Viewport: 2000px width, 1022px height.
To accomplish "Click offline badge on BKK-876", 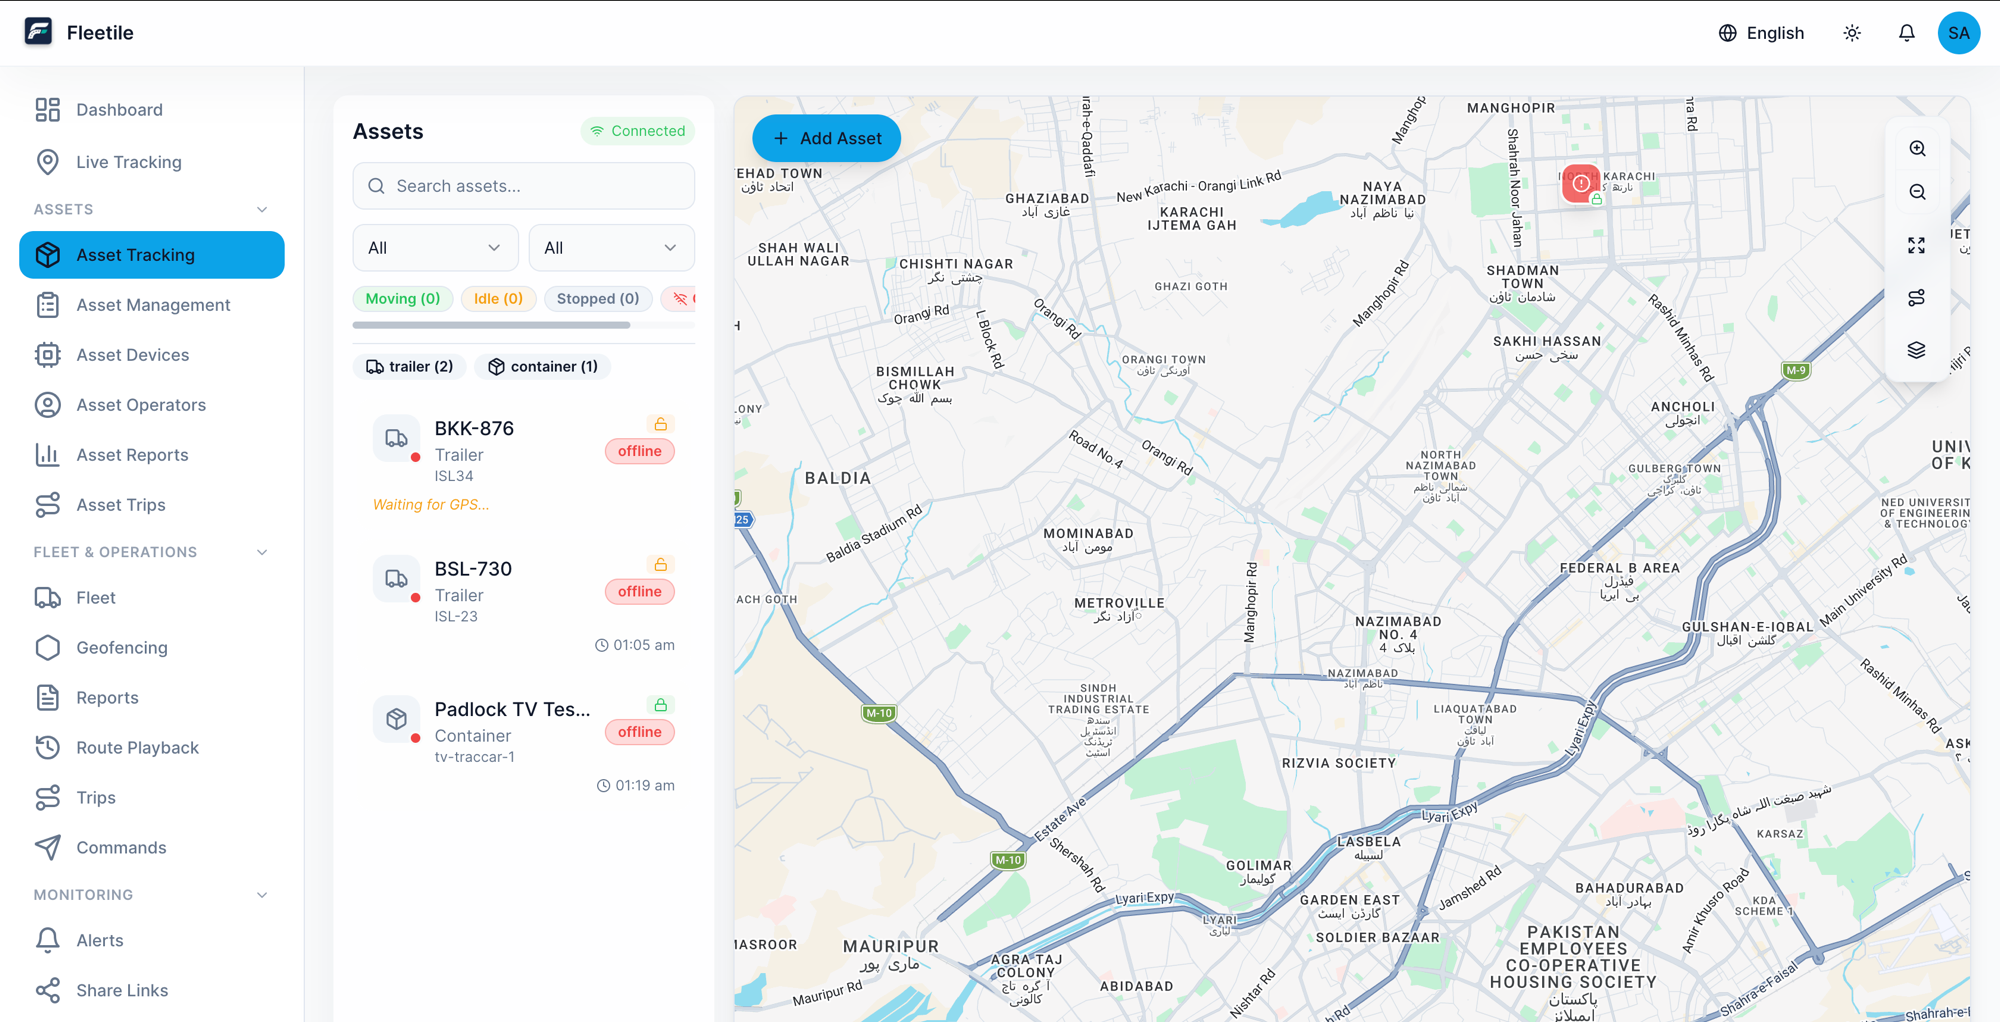I will pyautogui.click(x=639, y=451).
